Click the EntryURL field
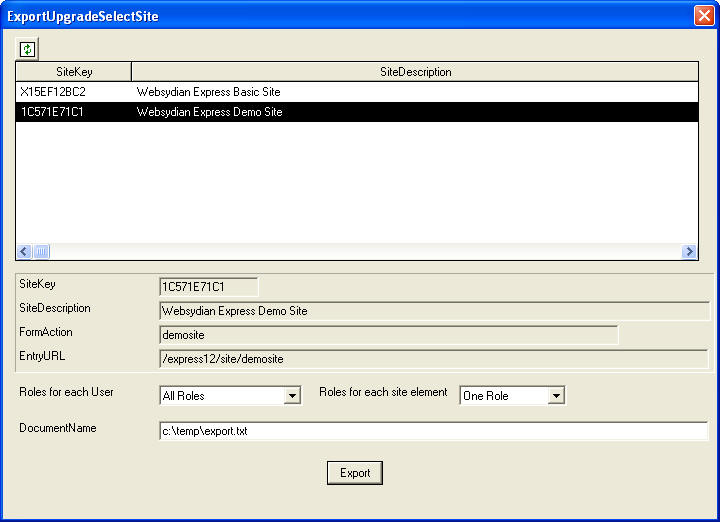The height and width of the screenshot is (522, 720). click(434, 359)
